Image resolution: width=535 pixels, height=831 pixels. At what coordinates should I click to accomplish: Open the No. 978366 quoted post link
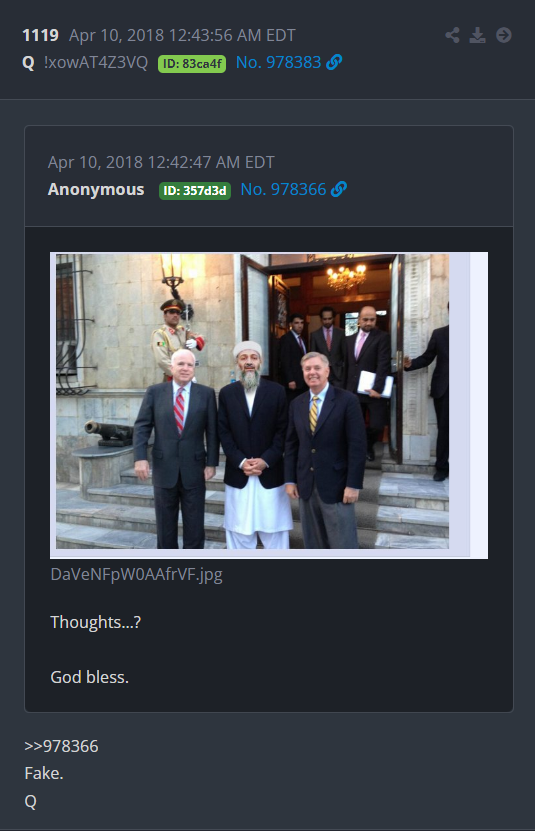(x=283, y=189)
